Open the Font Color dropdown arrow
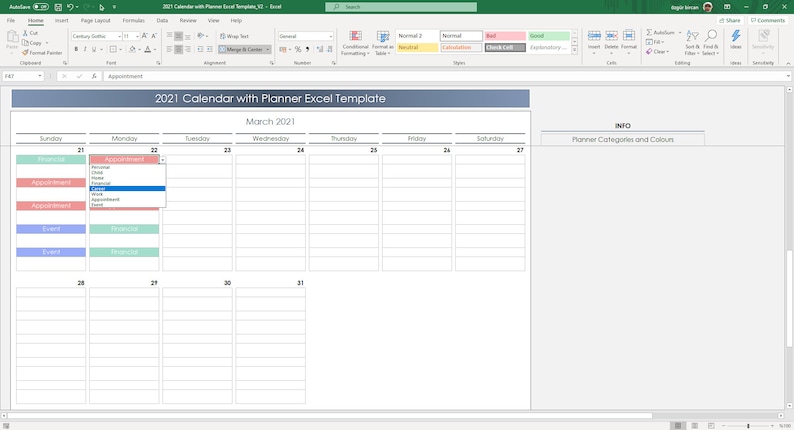 tap(154, 50)
